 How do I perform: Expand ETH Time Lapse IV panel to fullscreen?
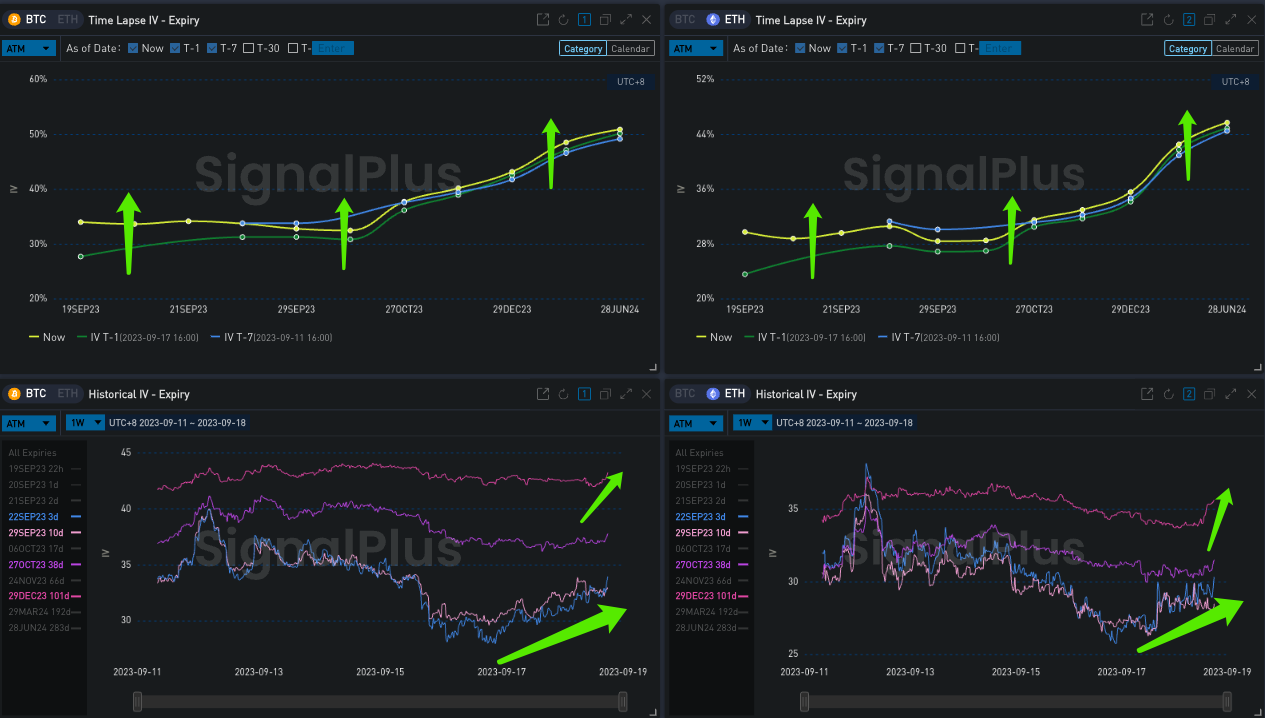(1231, 20)
